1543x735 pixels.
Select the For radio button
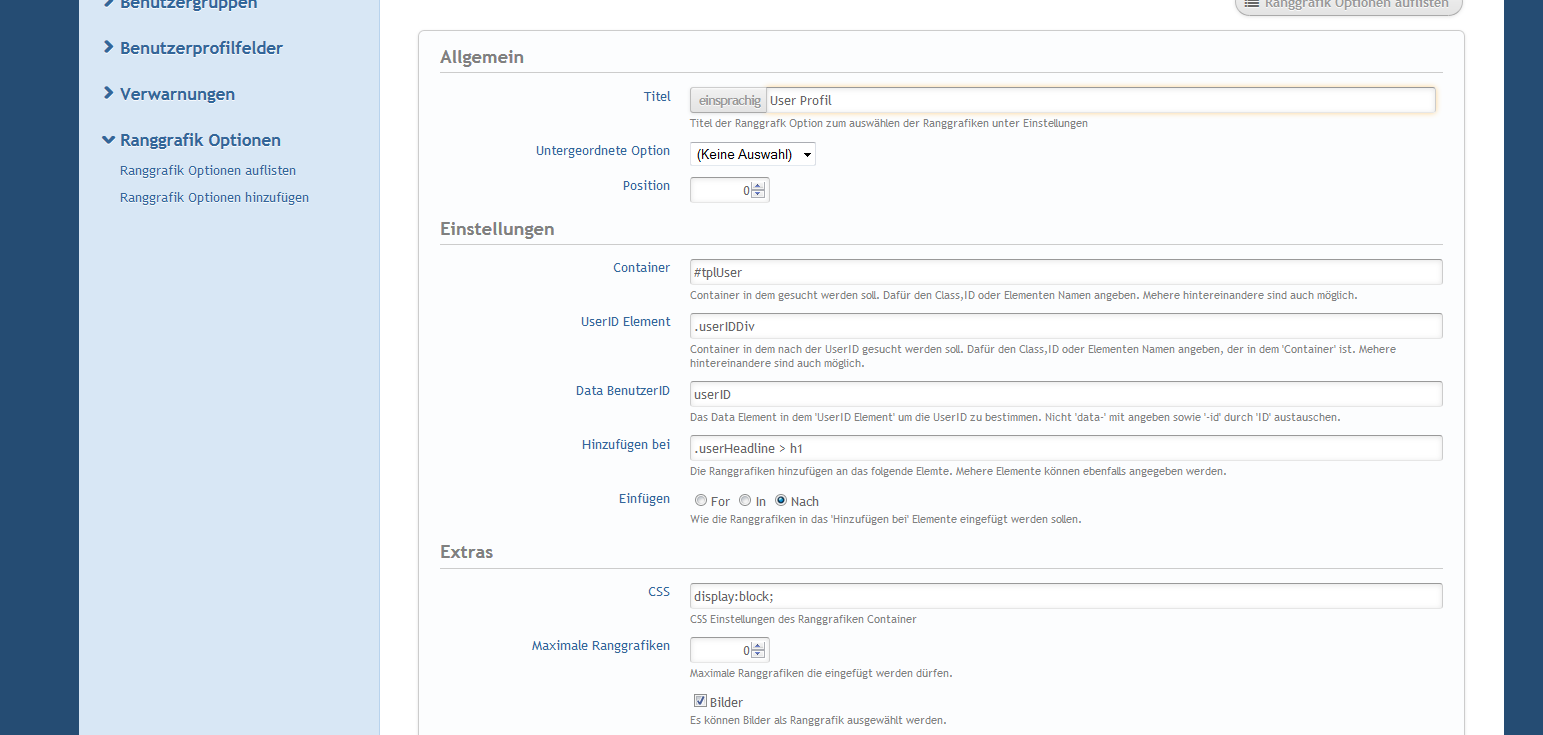coord(701,500)
